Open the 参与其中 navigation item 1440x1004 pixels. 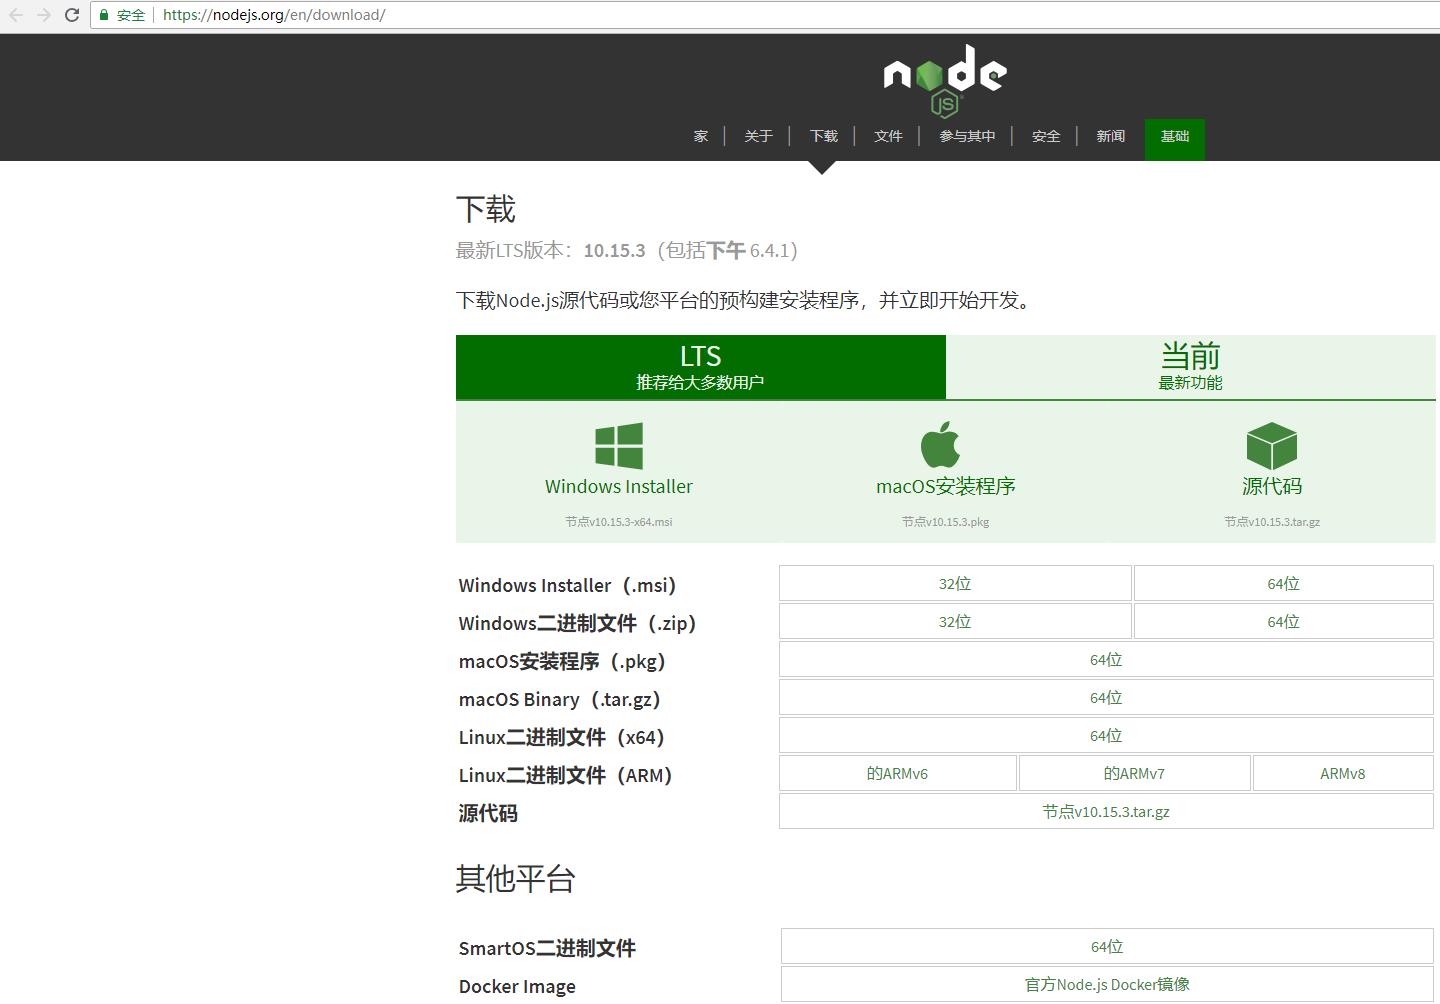pyautogui.click(x=967, y=136)
